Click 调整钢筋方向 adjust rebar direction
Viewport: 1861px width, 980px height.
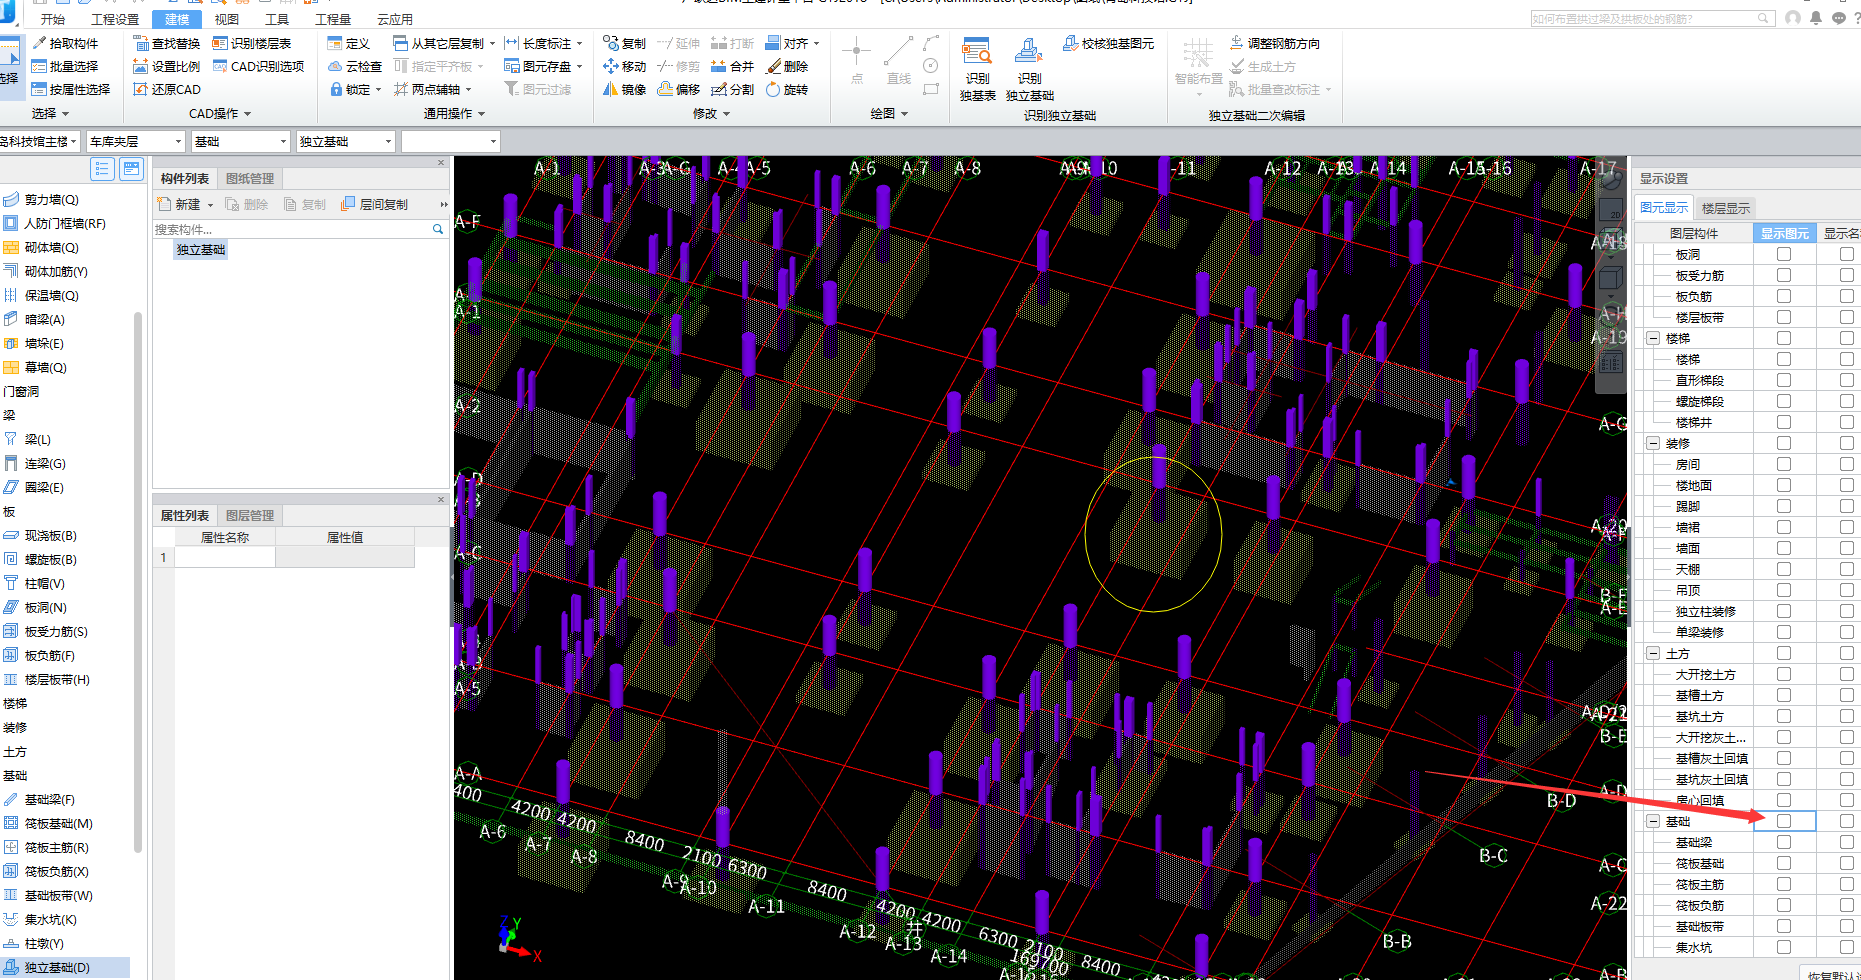1274,43
